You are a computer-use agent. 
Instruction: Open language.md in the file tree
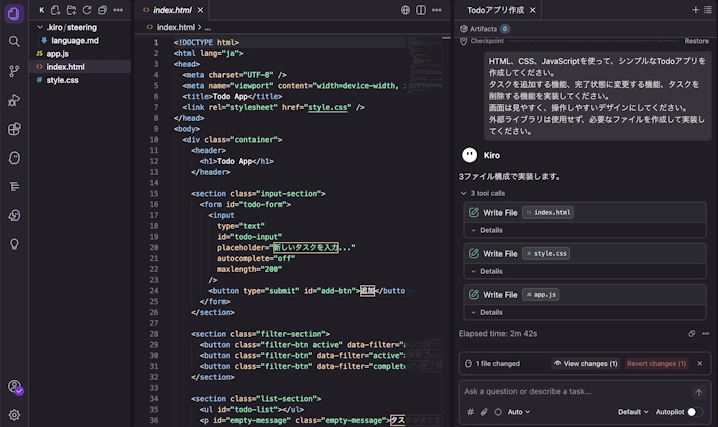(75, 41)
